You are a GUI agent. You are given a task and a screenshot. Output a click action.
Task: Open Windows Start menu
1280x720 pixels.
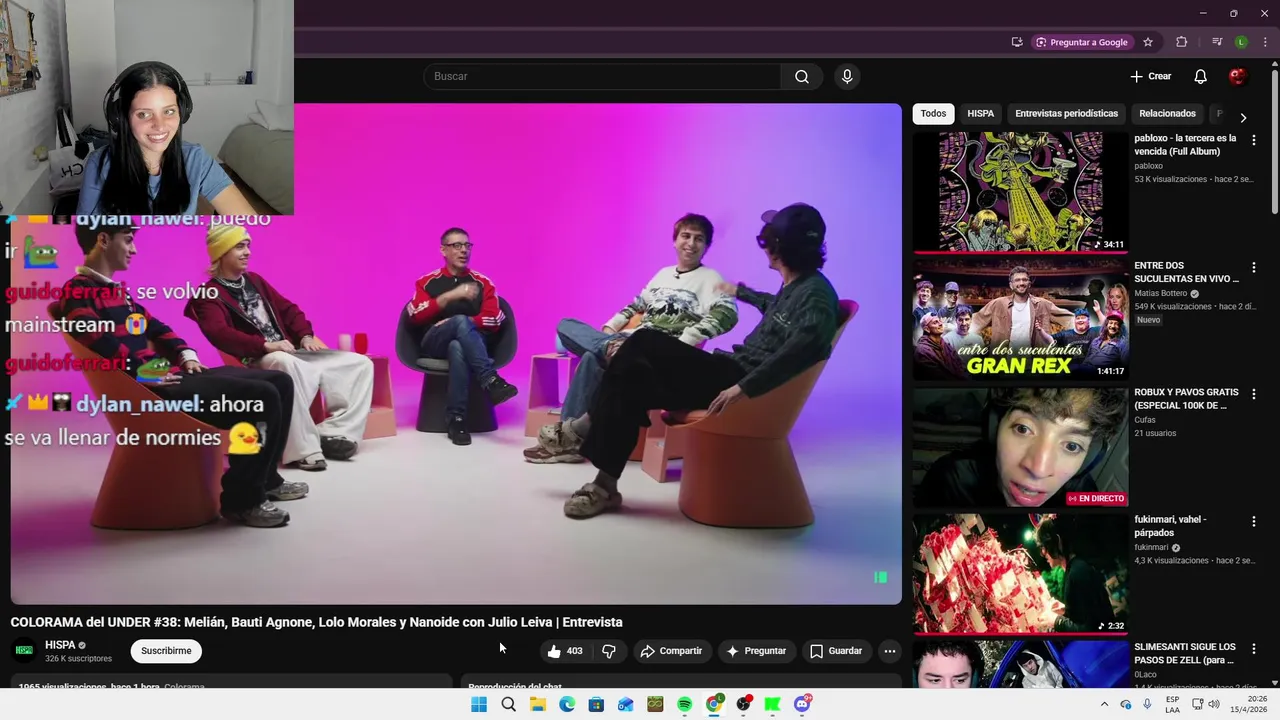pyautogui.click(x=479, y=704)
